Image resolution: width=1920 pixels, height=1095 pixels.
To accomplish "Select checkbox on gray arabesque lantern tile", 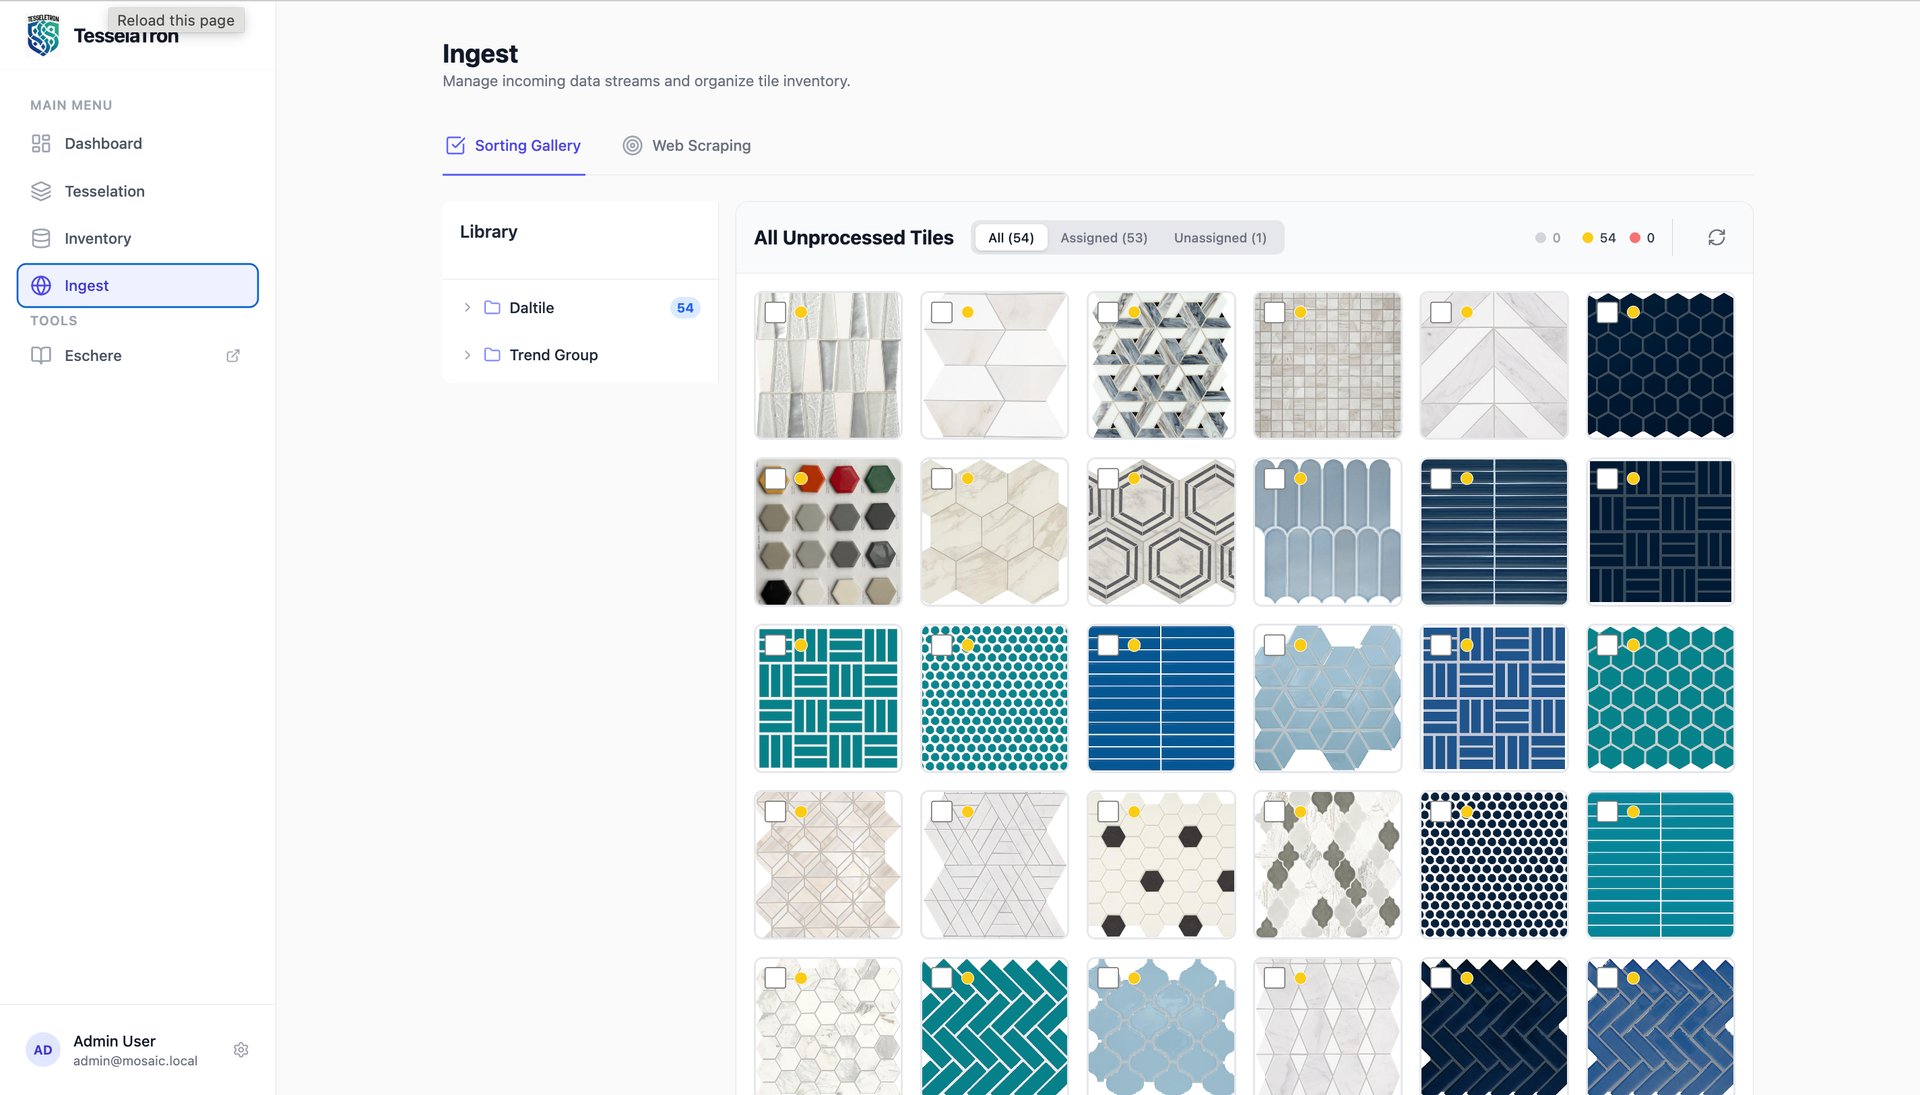I will coord(1274,812).
